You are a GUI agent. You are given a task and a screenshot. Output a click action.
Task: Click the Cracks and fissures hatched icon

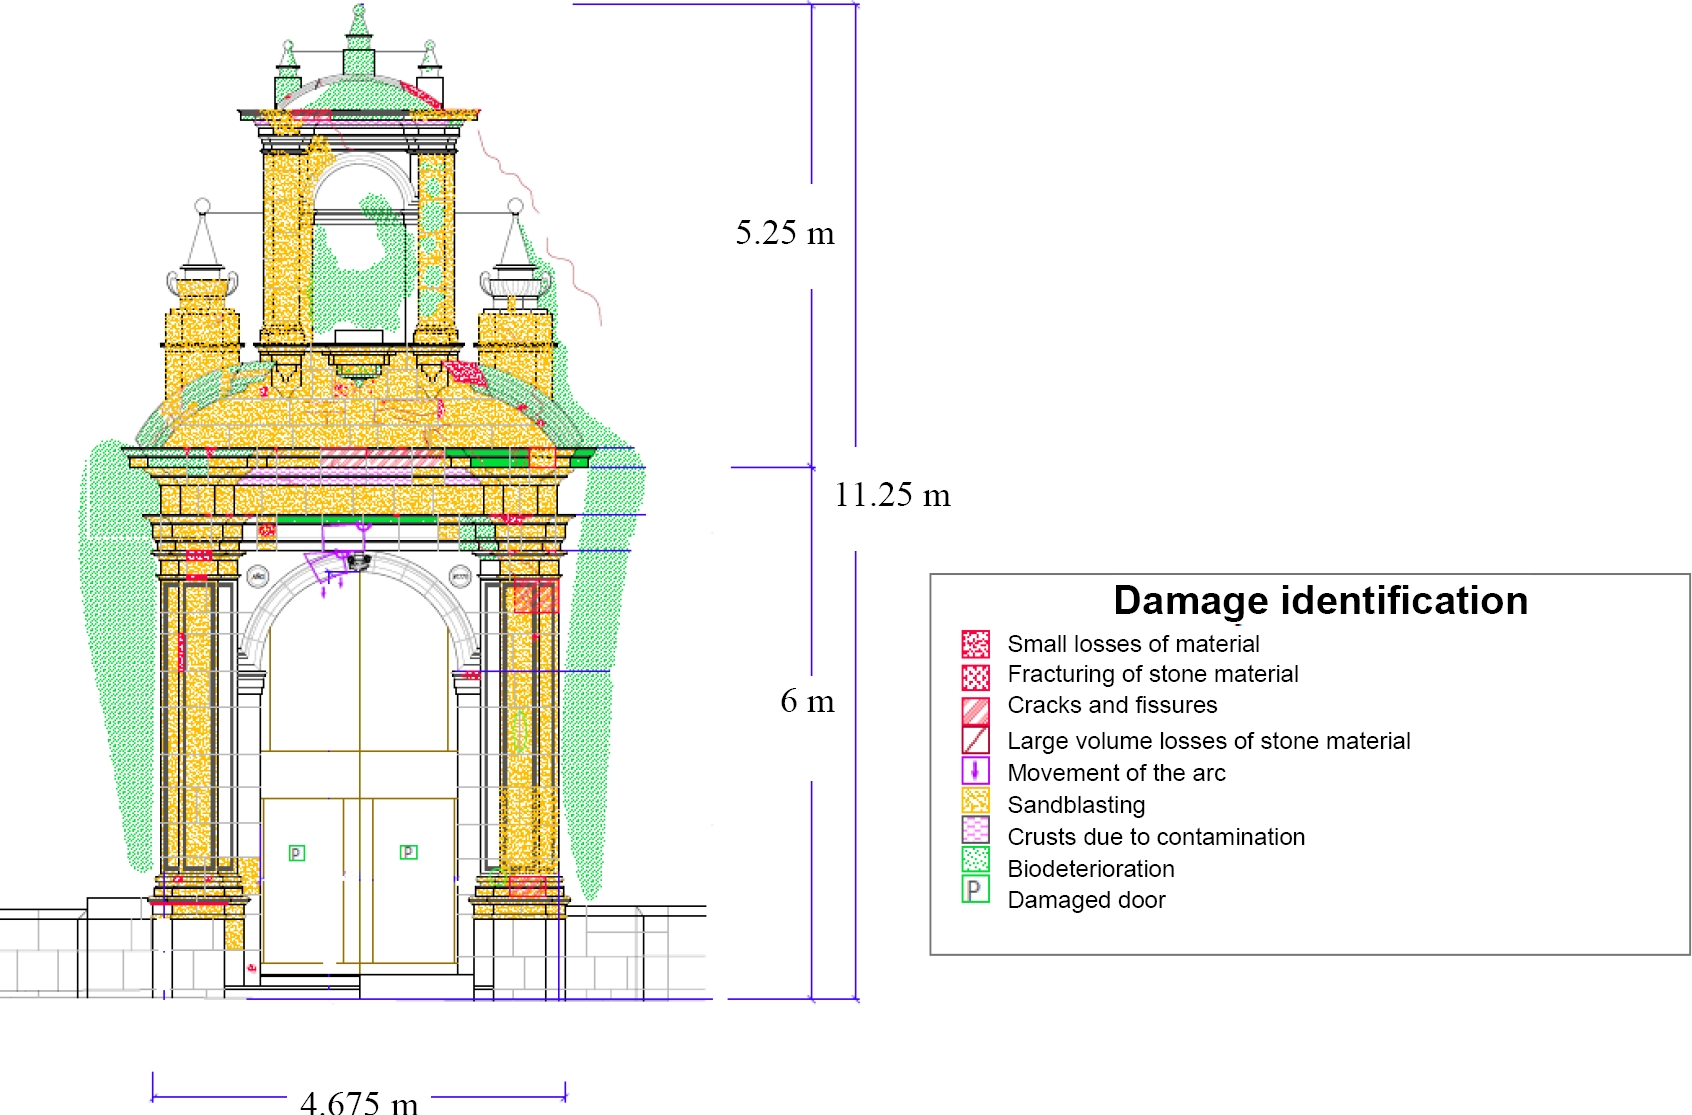coord(975,710)
